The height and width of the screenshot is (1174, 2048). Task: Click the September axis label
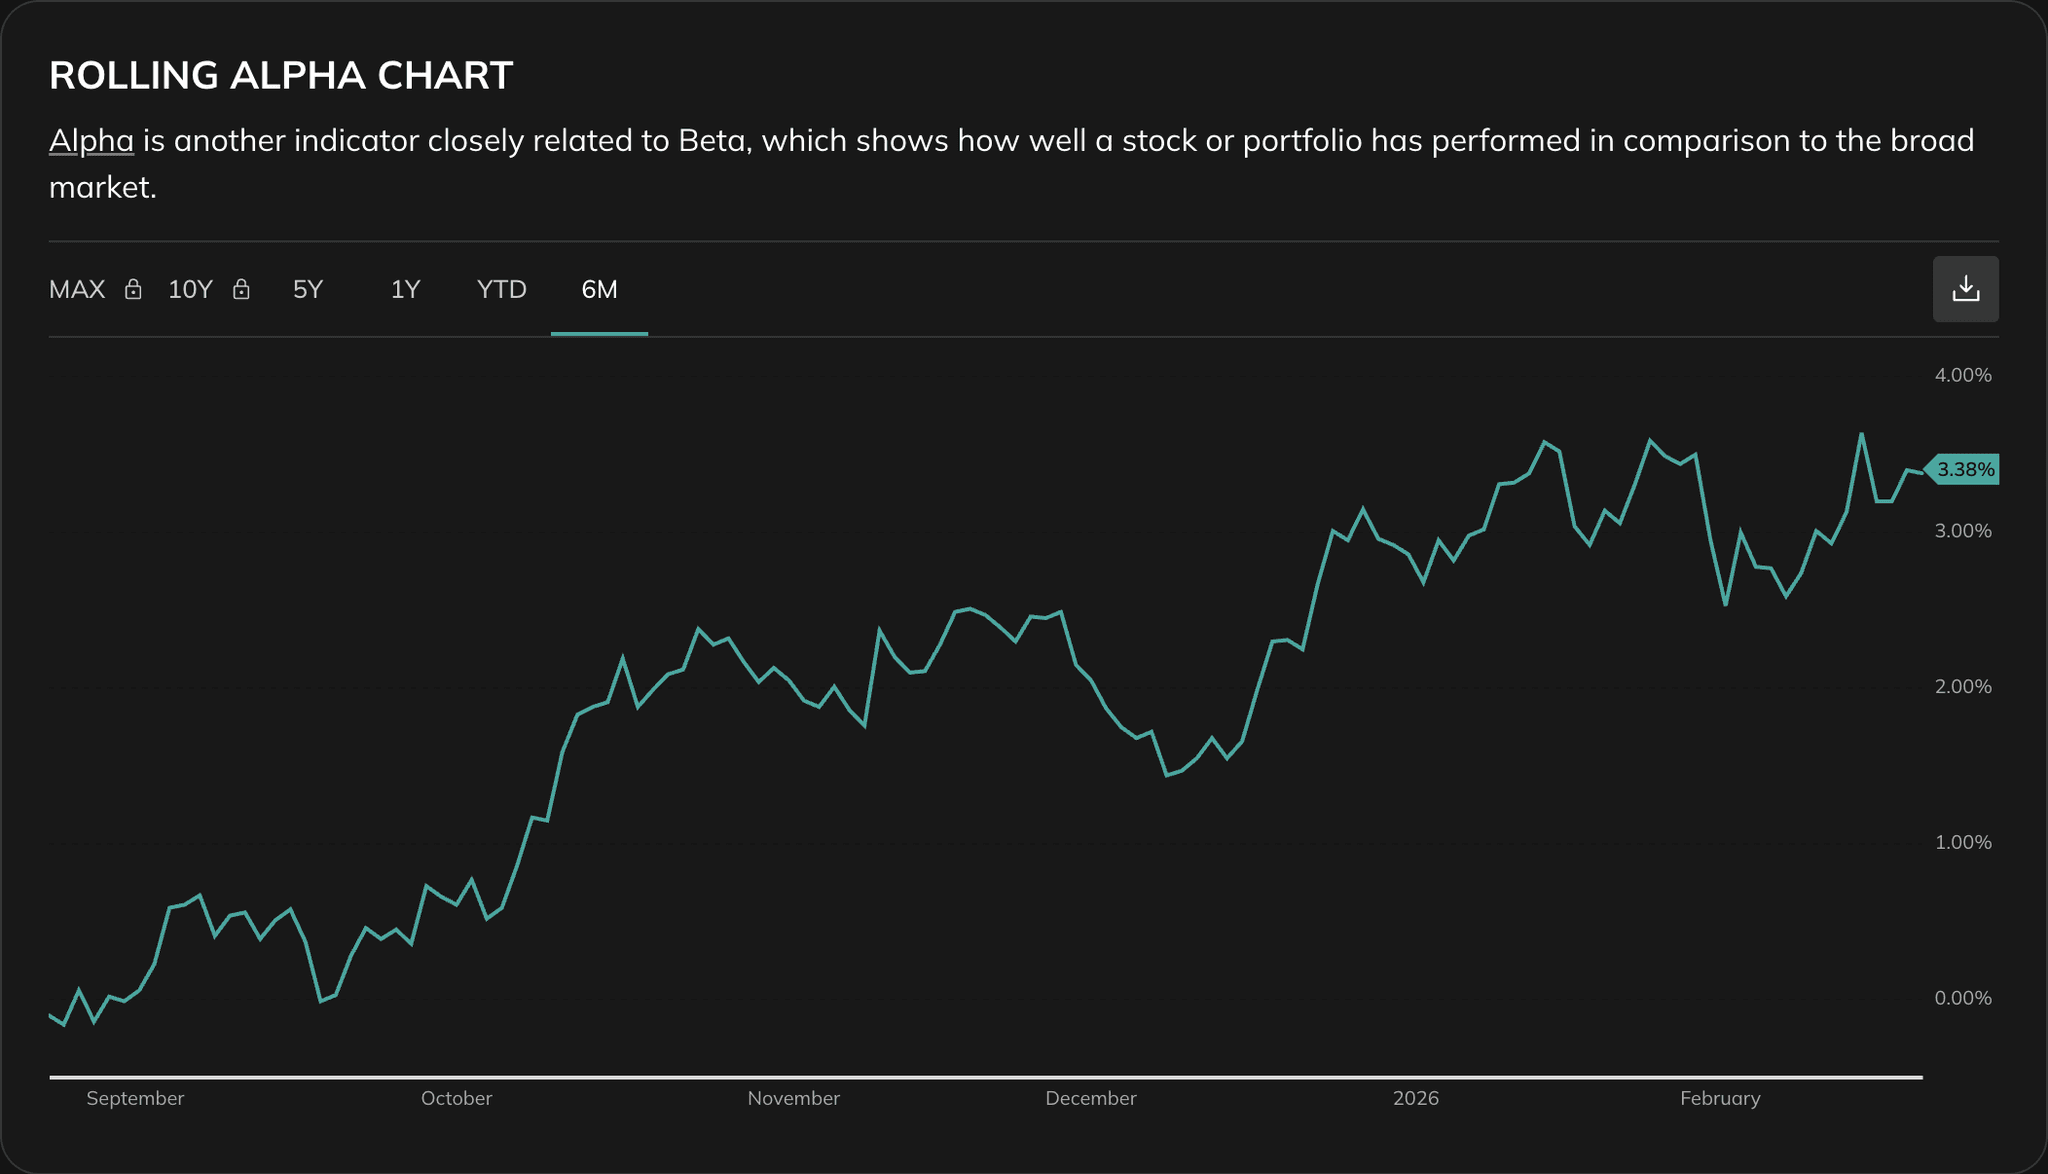pyautogui.click(x=136, y=1097)
